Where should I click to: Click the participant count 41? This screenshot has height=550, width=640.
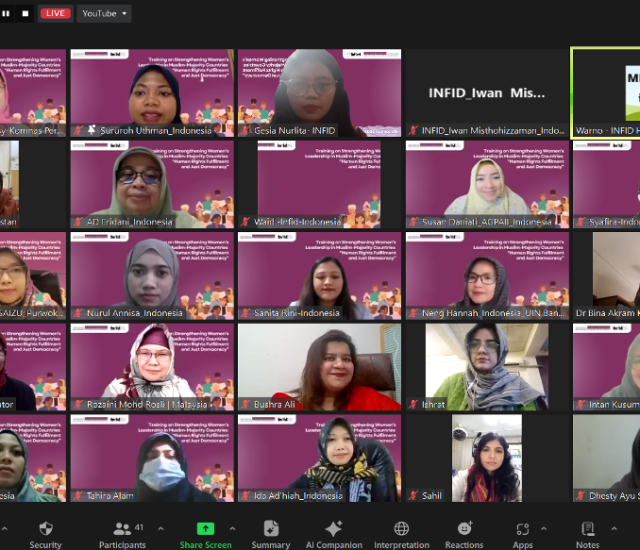click(x=139, y=527)
